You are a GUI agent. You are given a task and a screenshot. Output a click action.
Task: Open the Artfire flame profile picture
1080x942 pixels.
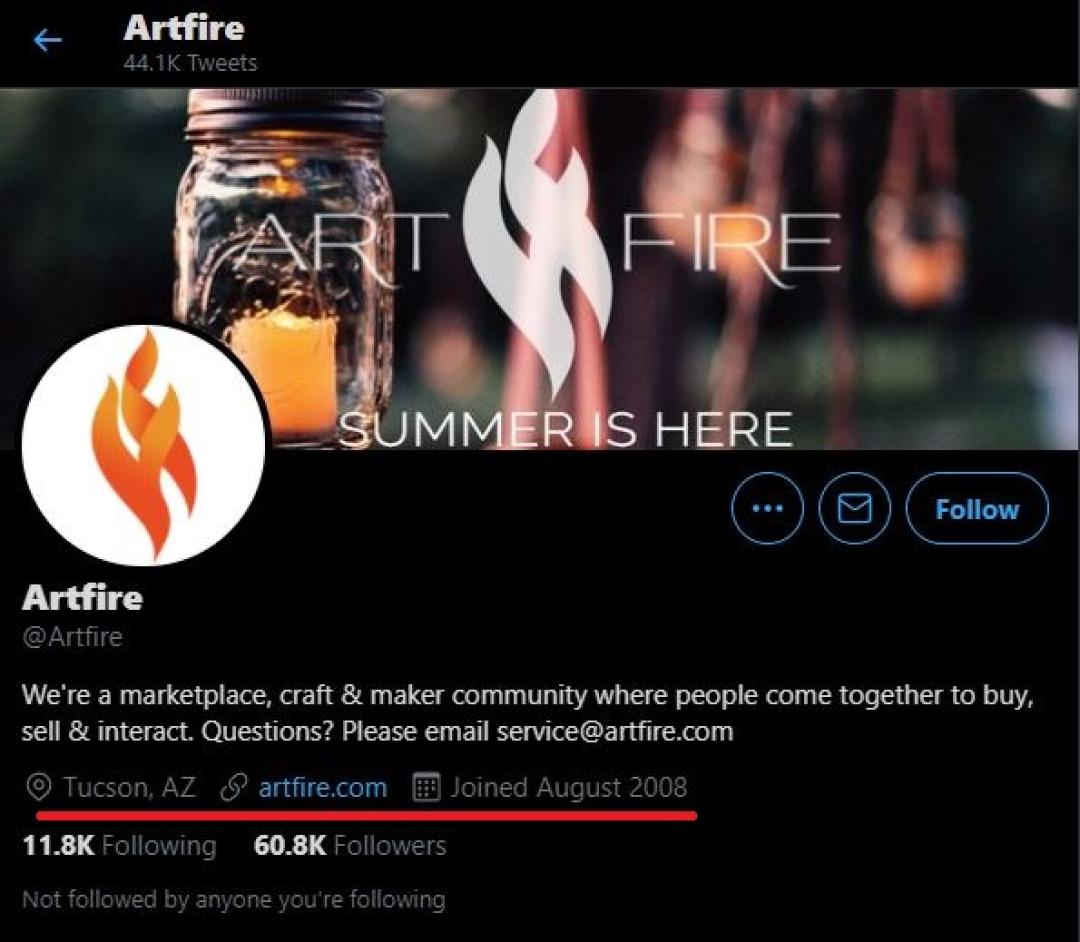click(x=143, y=446)
